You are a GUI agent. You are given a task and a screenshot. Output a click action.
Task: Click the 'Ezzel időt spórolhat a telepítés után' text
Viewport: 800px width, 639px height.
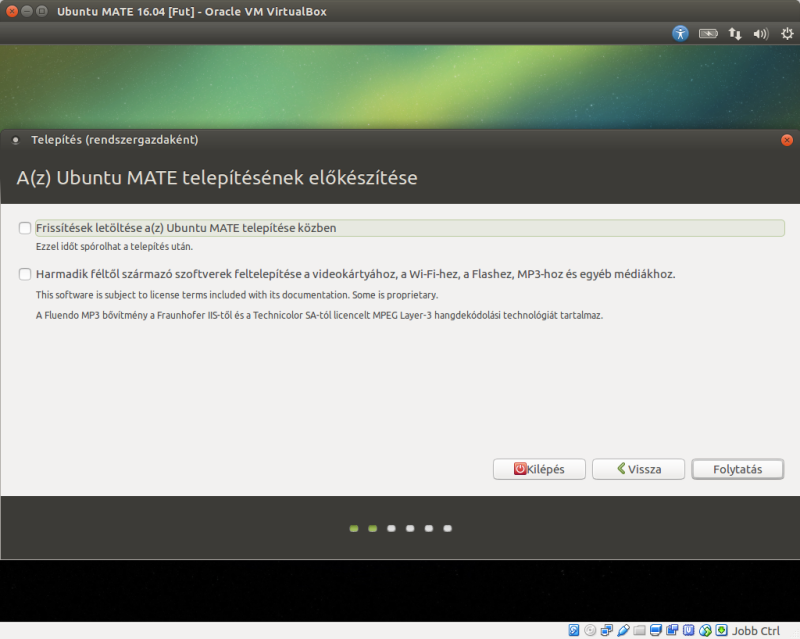click(114, 247)
